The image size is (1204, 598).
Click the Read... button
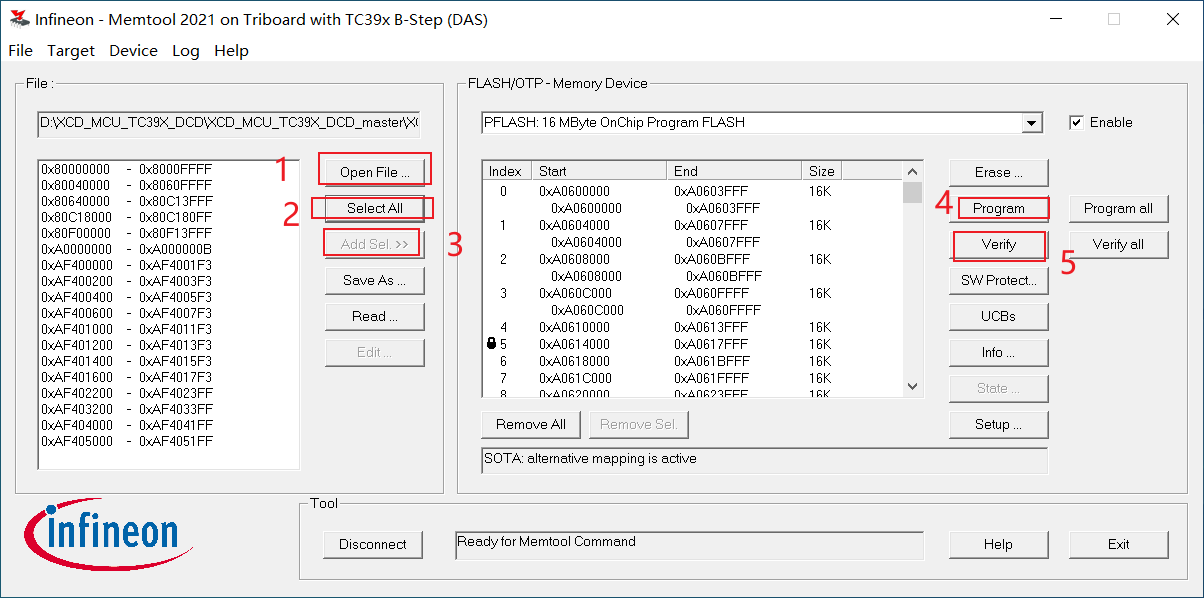(x=375, y=316)
